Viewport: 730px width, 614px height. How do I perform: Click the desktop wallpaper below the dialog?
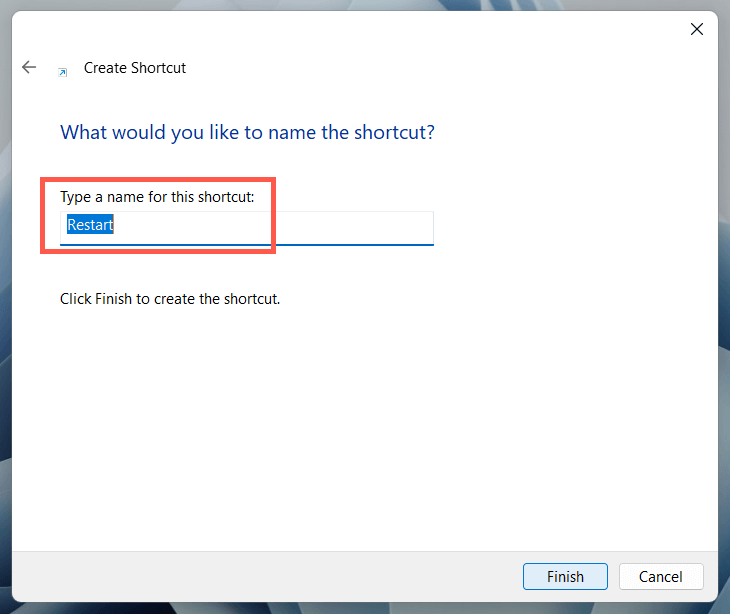pos(360,608)
